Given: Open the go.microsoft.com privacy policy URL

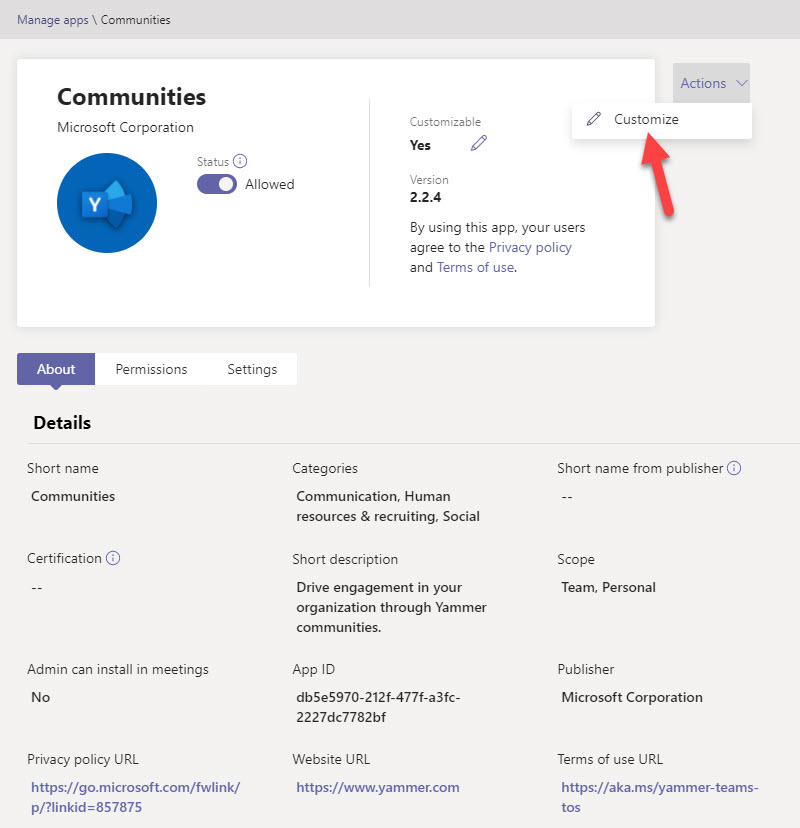Looking at the screenshot, I should point(135,797).
